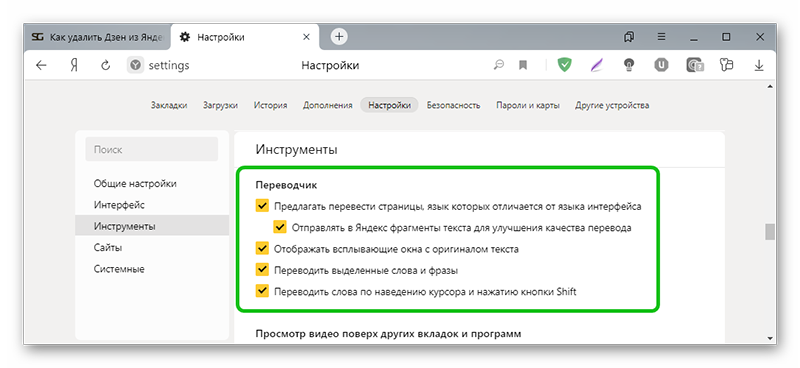This screenshot has width=800, height=368.
Task: Uncheck Отправлять в Яндекс фрагменты текста
Action: tap(280, 228)
